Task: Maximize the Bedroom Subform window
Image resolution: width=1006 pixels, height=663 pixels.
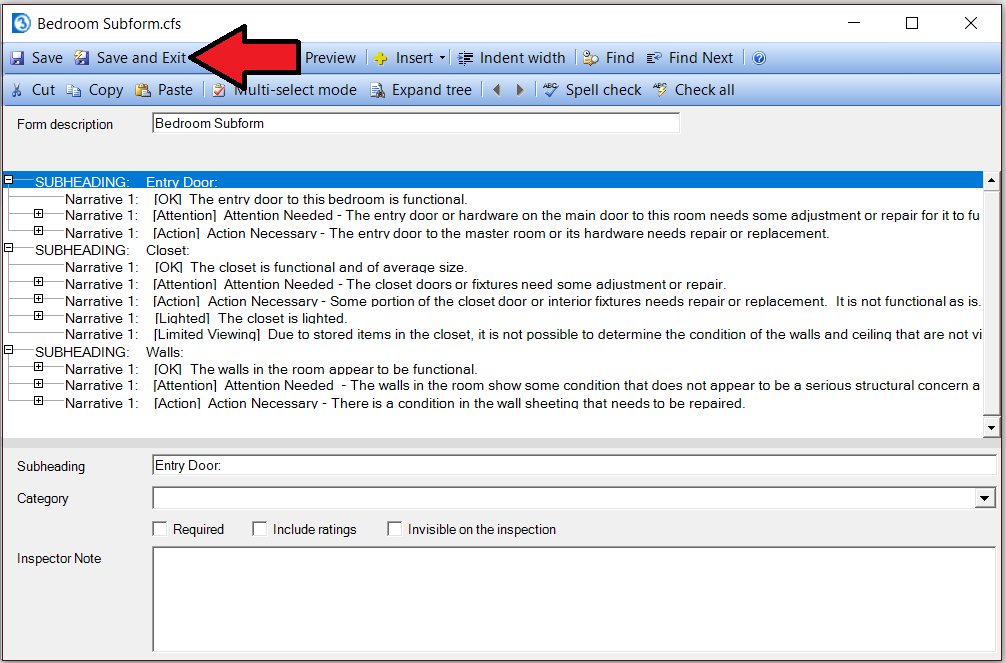Action: pyautogui.click(x=912, y=24)
